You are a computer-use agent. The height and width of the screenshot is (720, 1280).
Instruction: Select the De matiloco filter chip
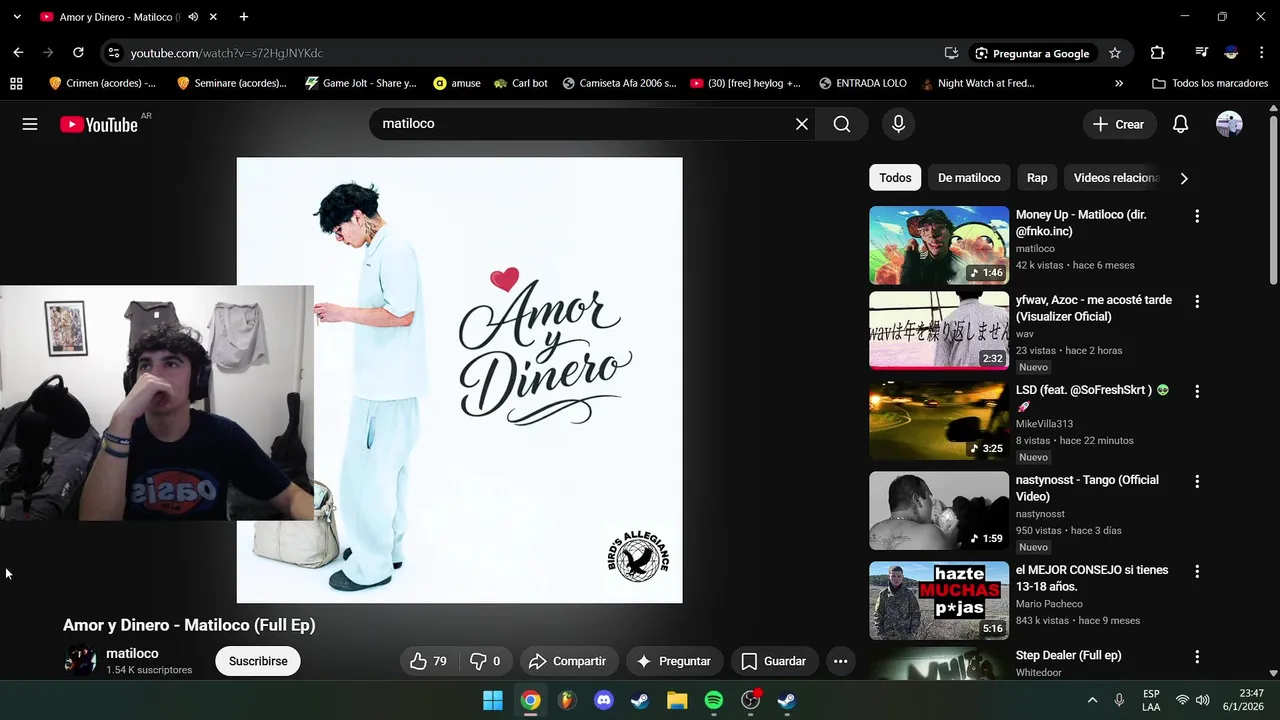pyautogui.click(x=969, y=178)
